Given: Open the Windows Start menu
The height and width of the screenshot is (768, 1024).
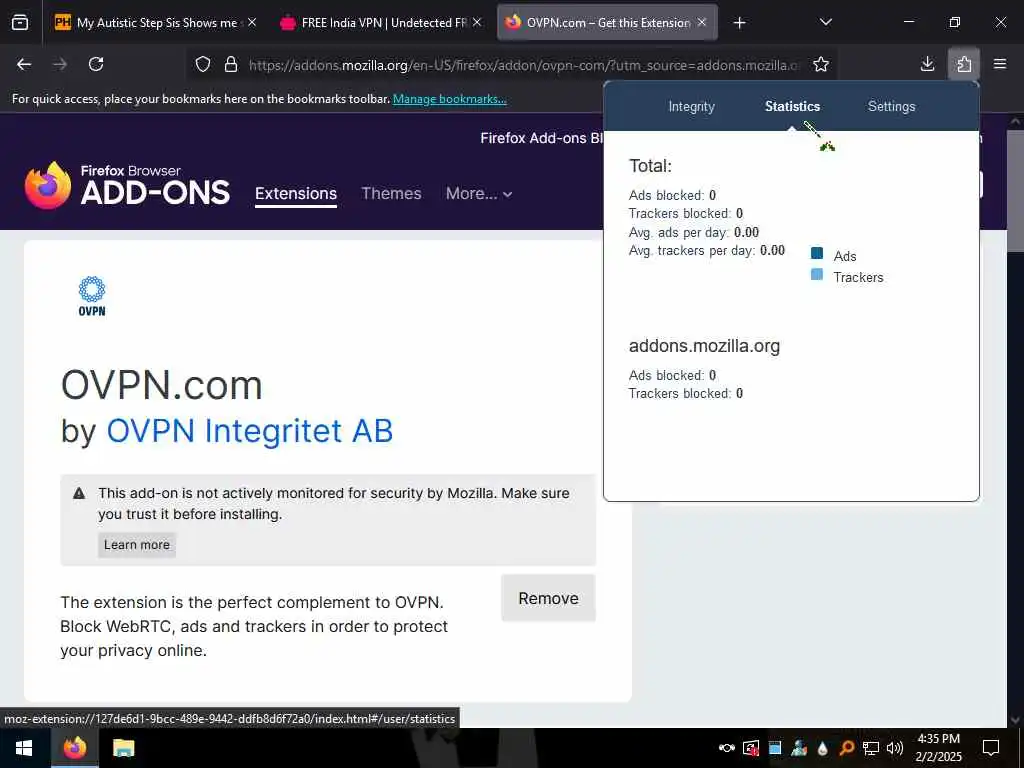Looking at the screenshot, I should (x=24, y=748).
